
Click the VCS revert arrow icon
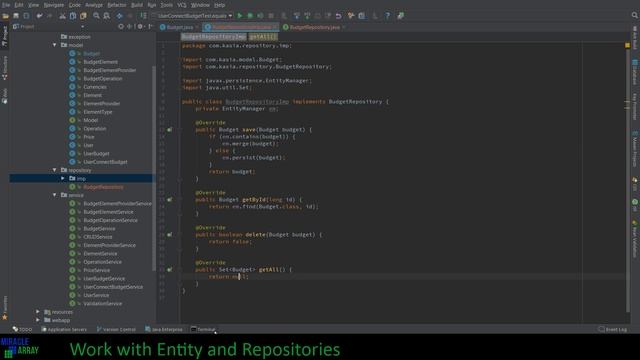pos(338,16)
